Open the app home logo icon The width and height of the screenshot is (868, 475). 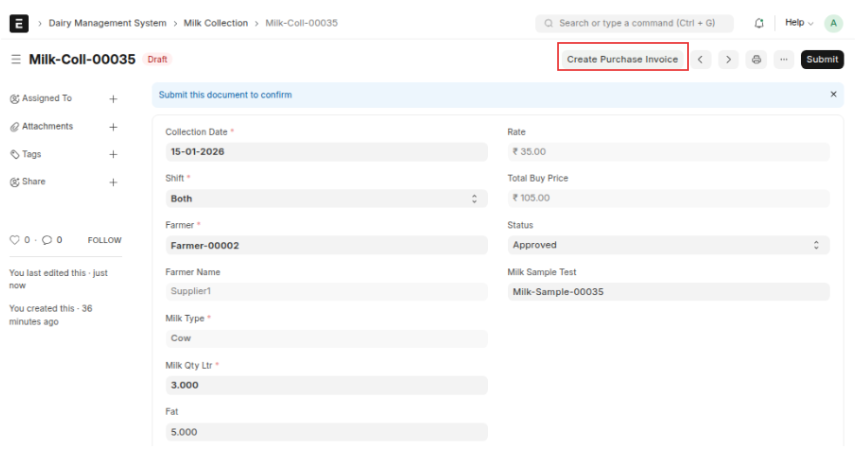click(x=19, y=23)
